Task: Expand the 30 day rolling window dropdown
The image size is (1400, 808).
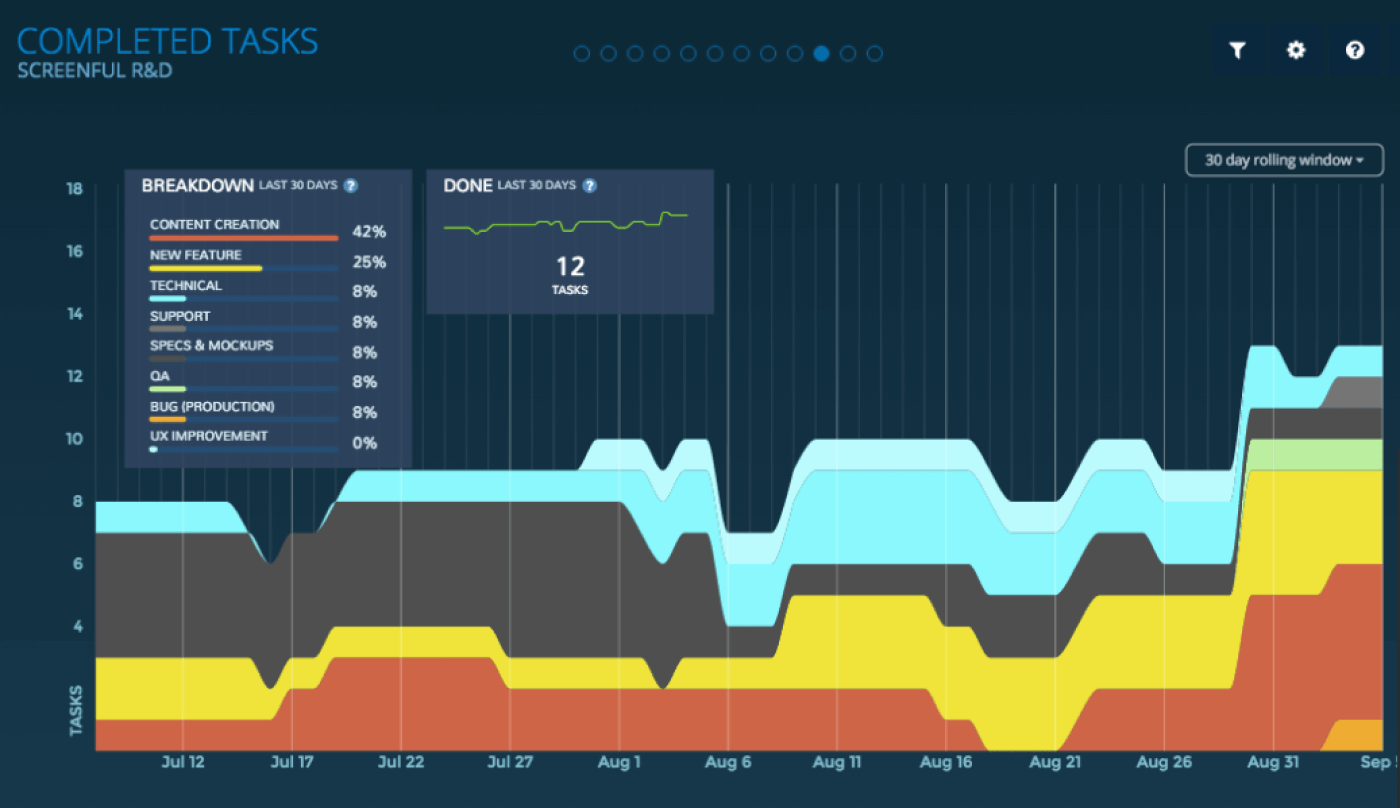Action: [1284, 160]
